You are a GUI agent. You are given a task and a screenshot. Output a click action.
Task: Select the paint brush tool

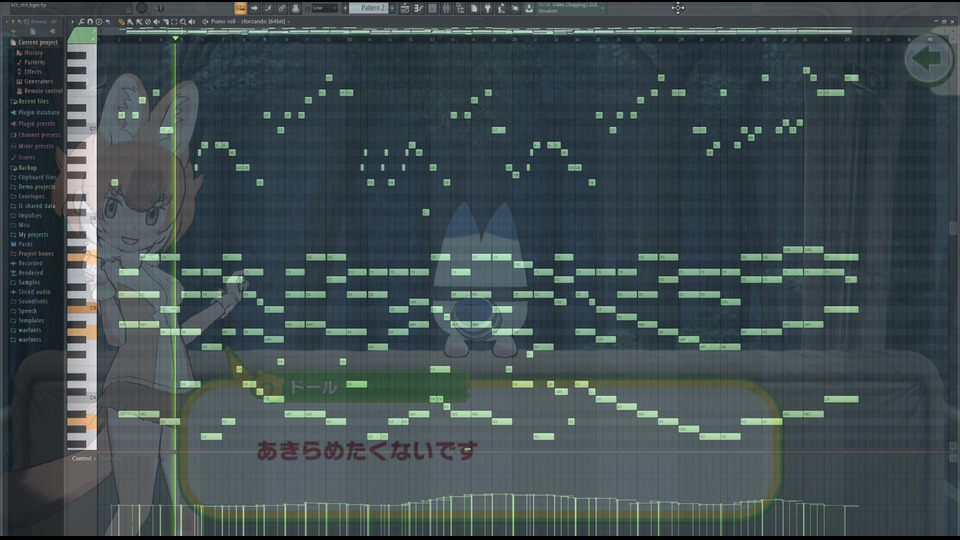(x=130, y=21)
